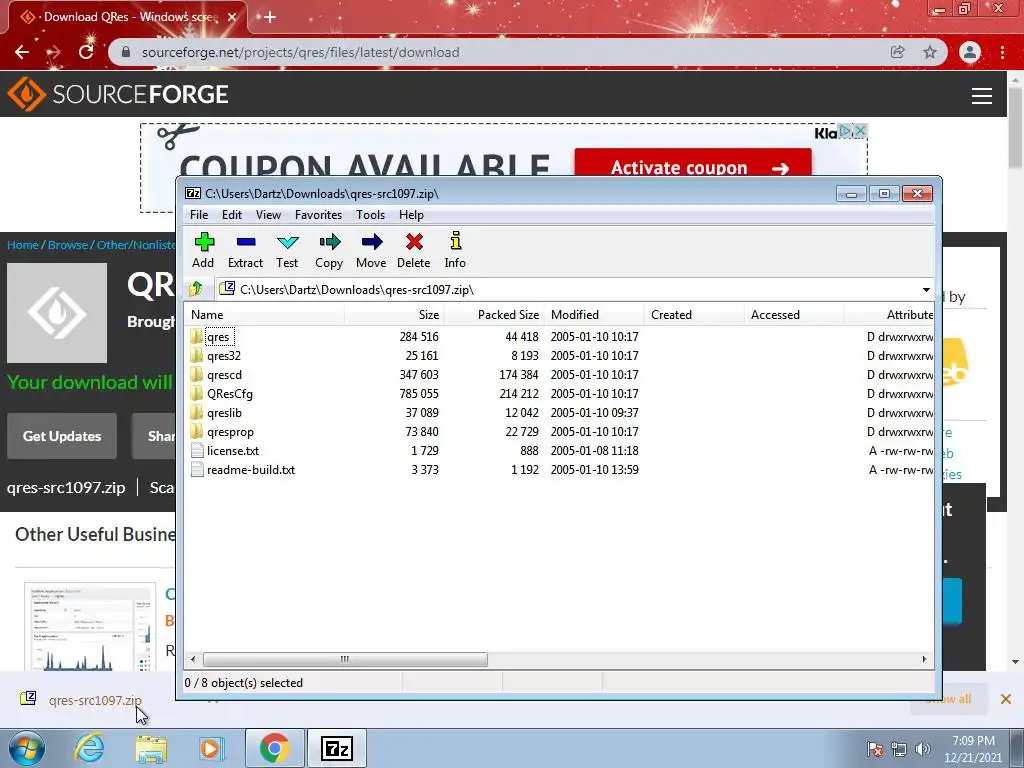This screenshot has width=1024, height=768.
Task: Click the qrescd folder icon
Action: point(197,374)
